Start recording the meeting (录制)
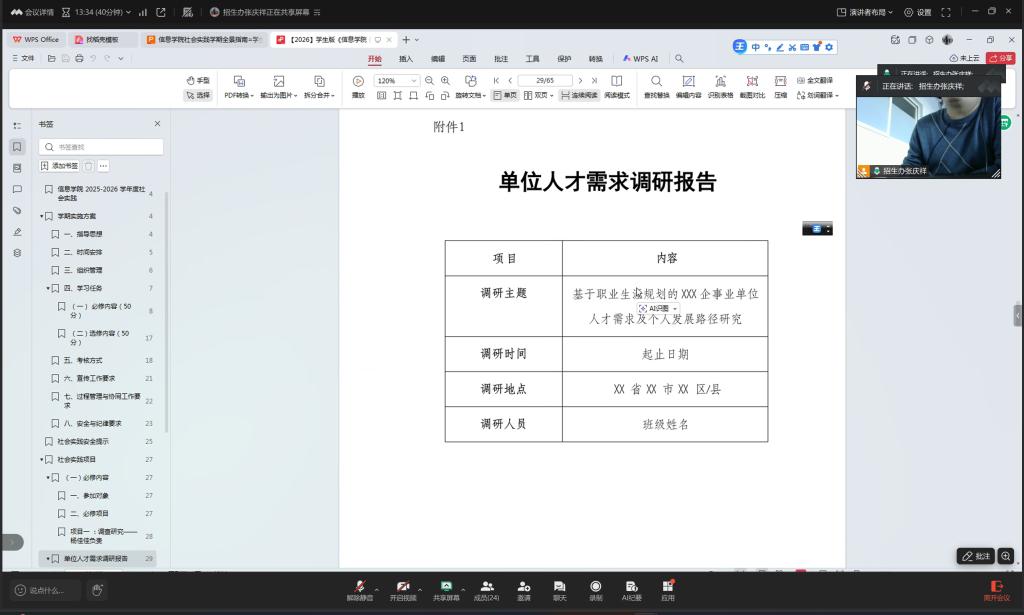This screenshot has width=1024, height=615. point(595,589)
